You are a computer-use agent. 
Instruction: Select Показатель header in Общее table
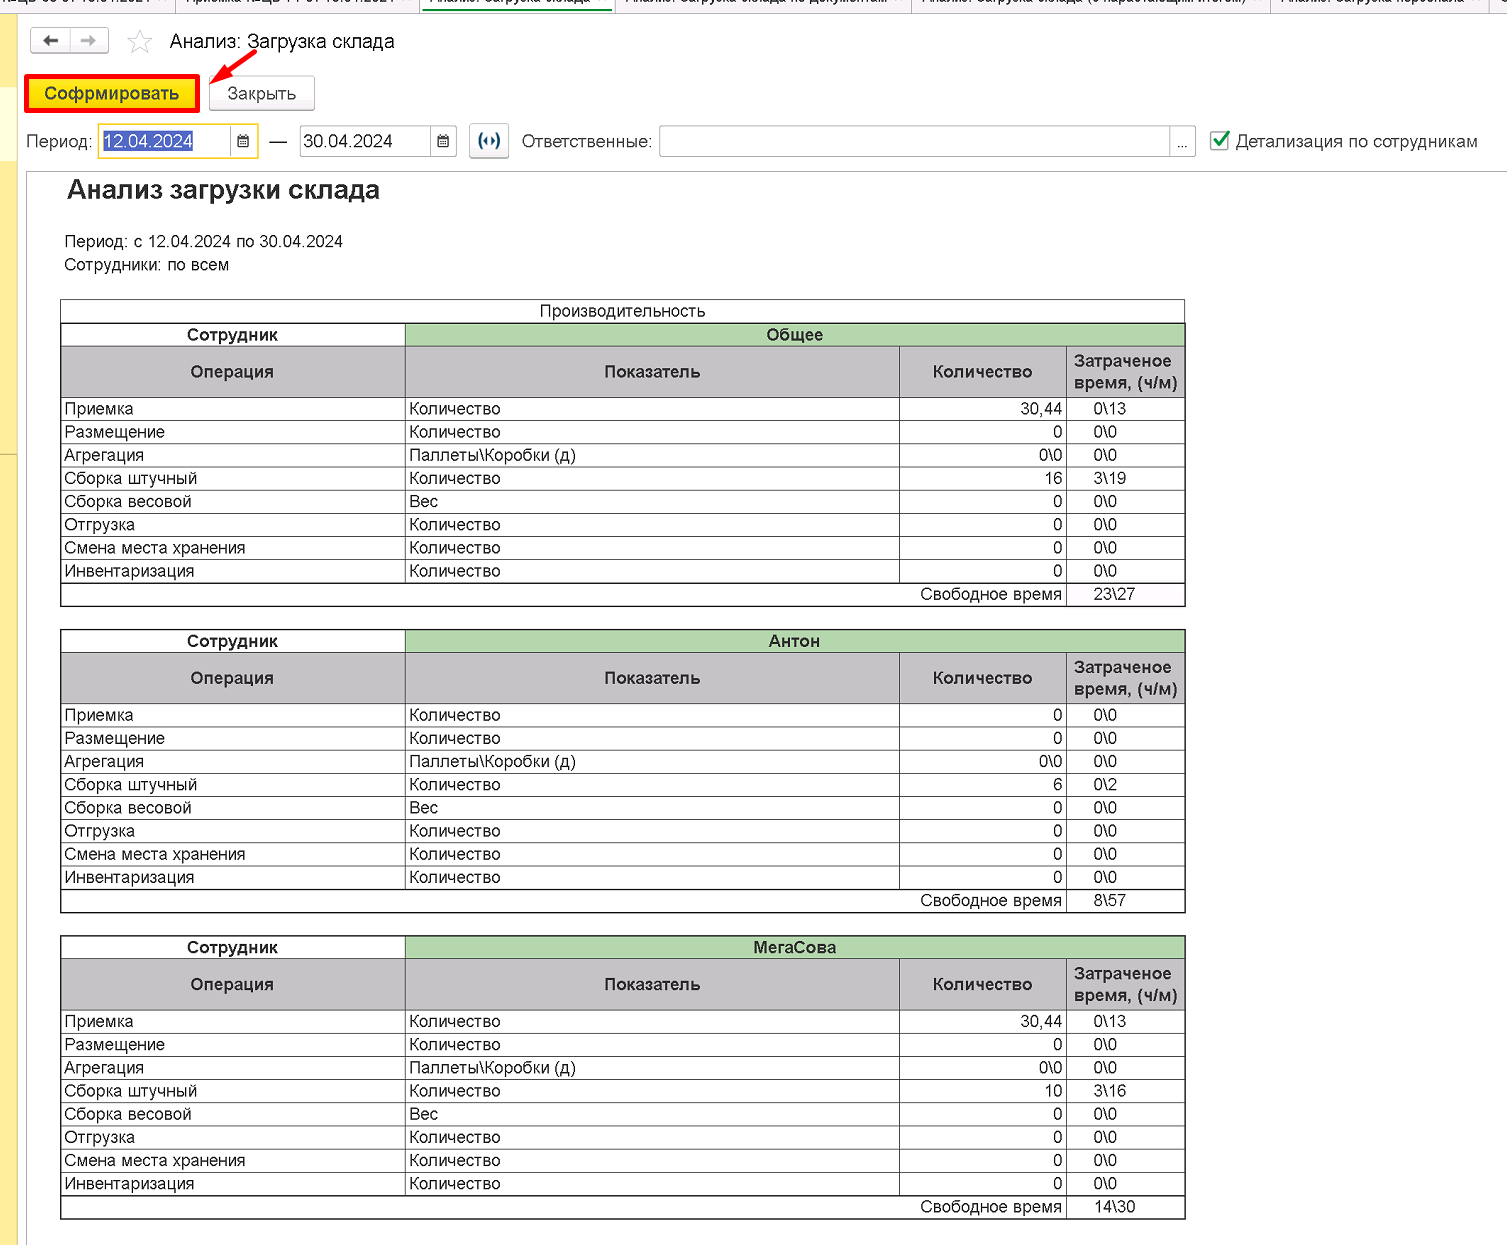[x=652, y=372]
